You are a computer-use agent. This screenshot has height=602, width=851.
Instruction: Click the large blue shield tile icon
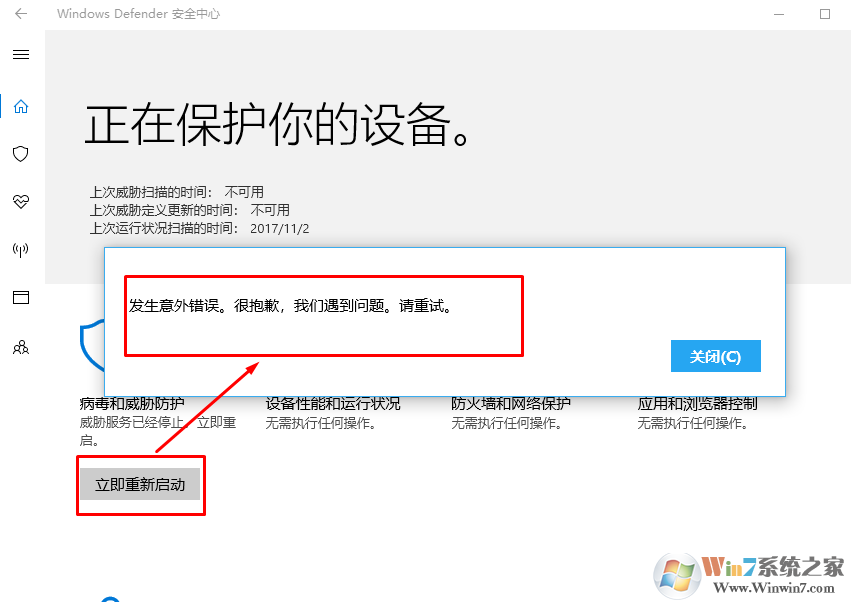coord(92,345)
